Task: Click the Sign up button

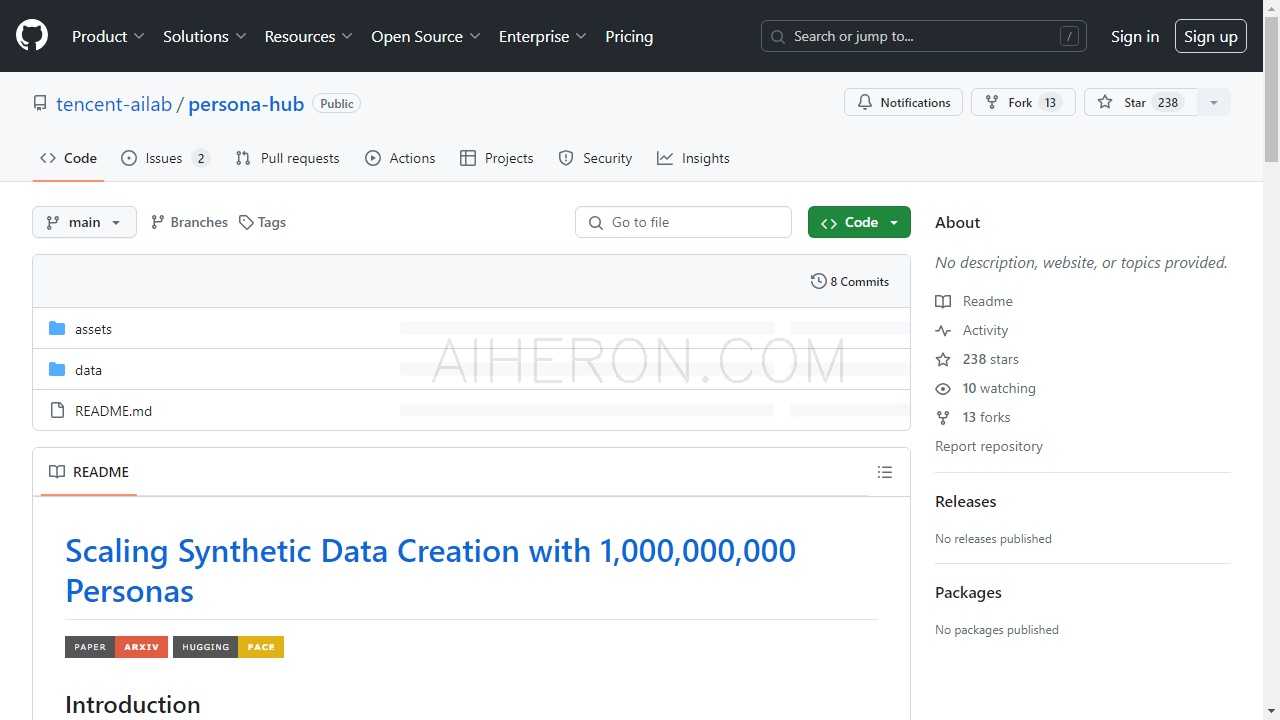Action: click(1211, 36)
